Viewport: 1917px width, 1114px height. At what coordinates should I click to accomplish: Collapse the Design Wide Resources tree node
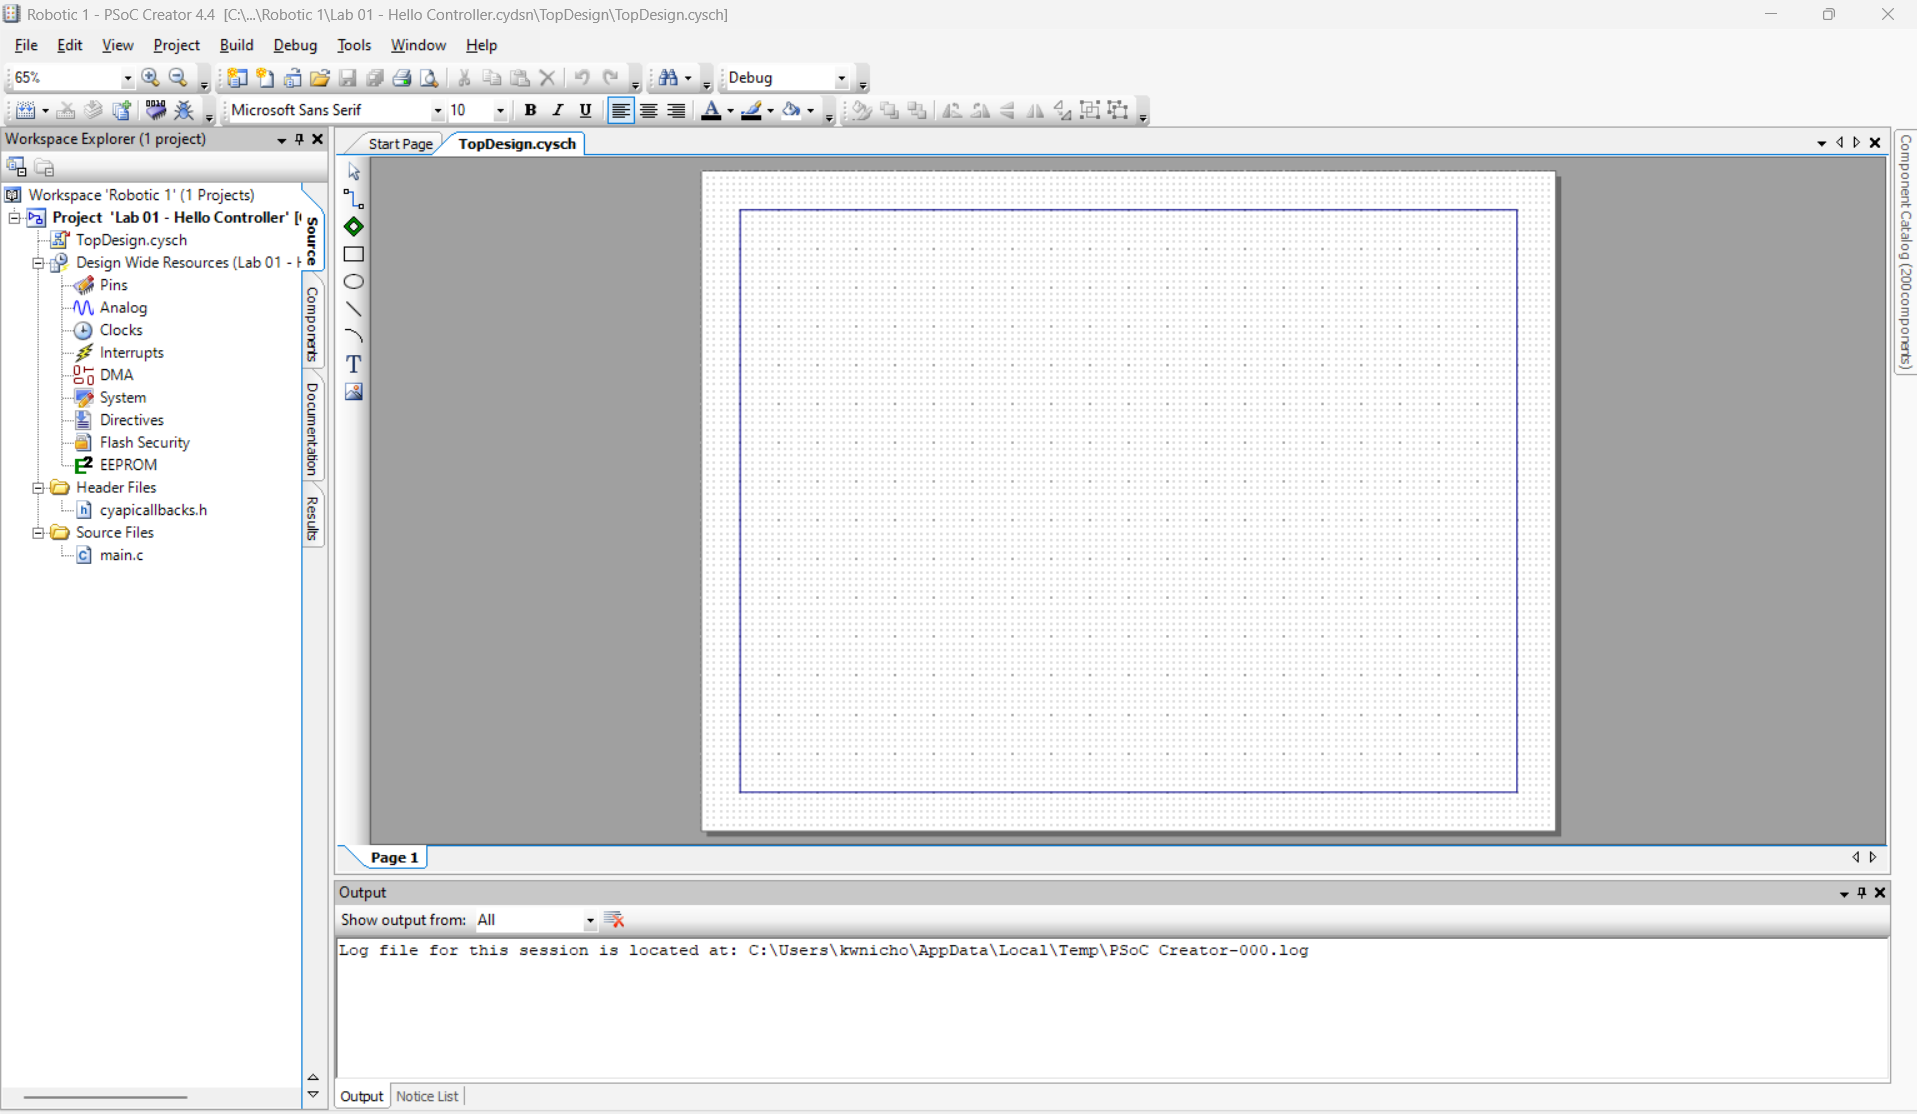(37, 263)
